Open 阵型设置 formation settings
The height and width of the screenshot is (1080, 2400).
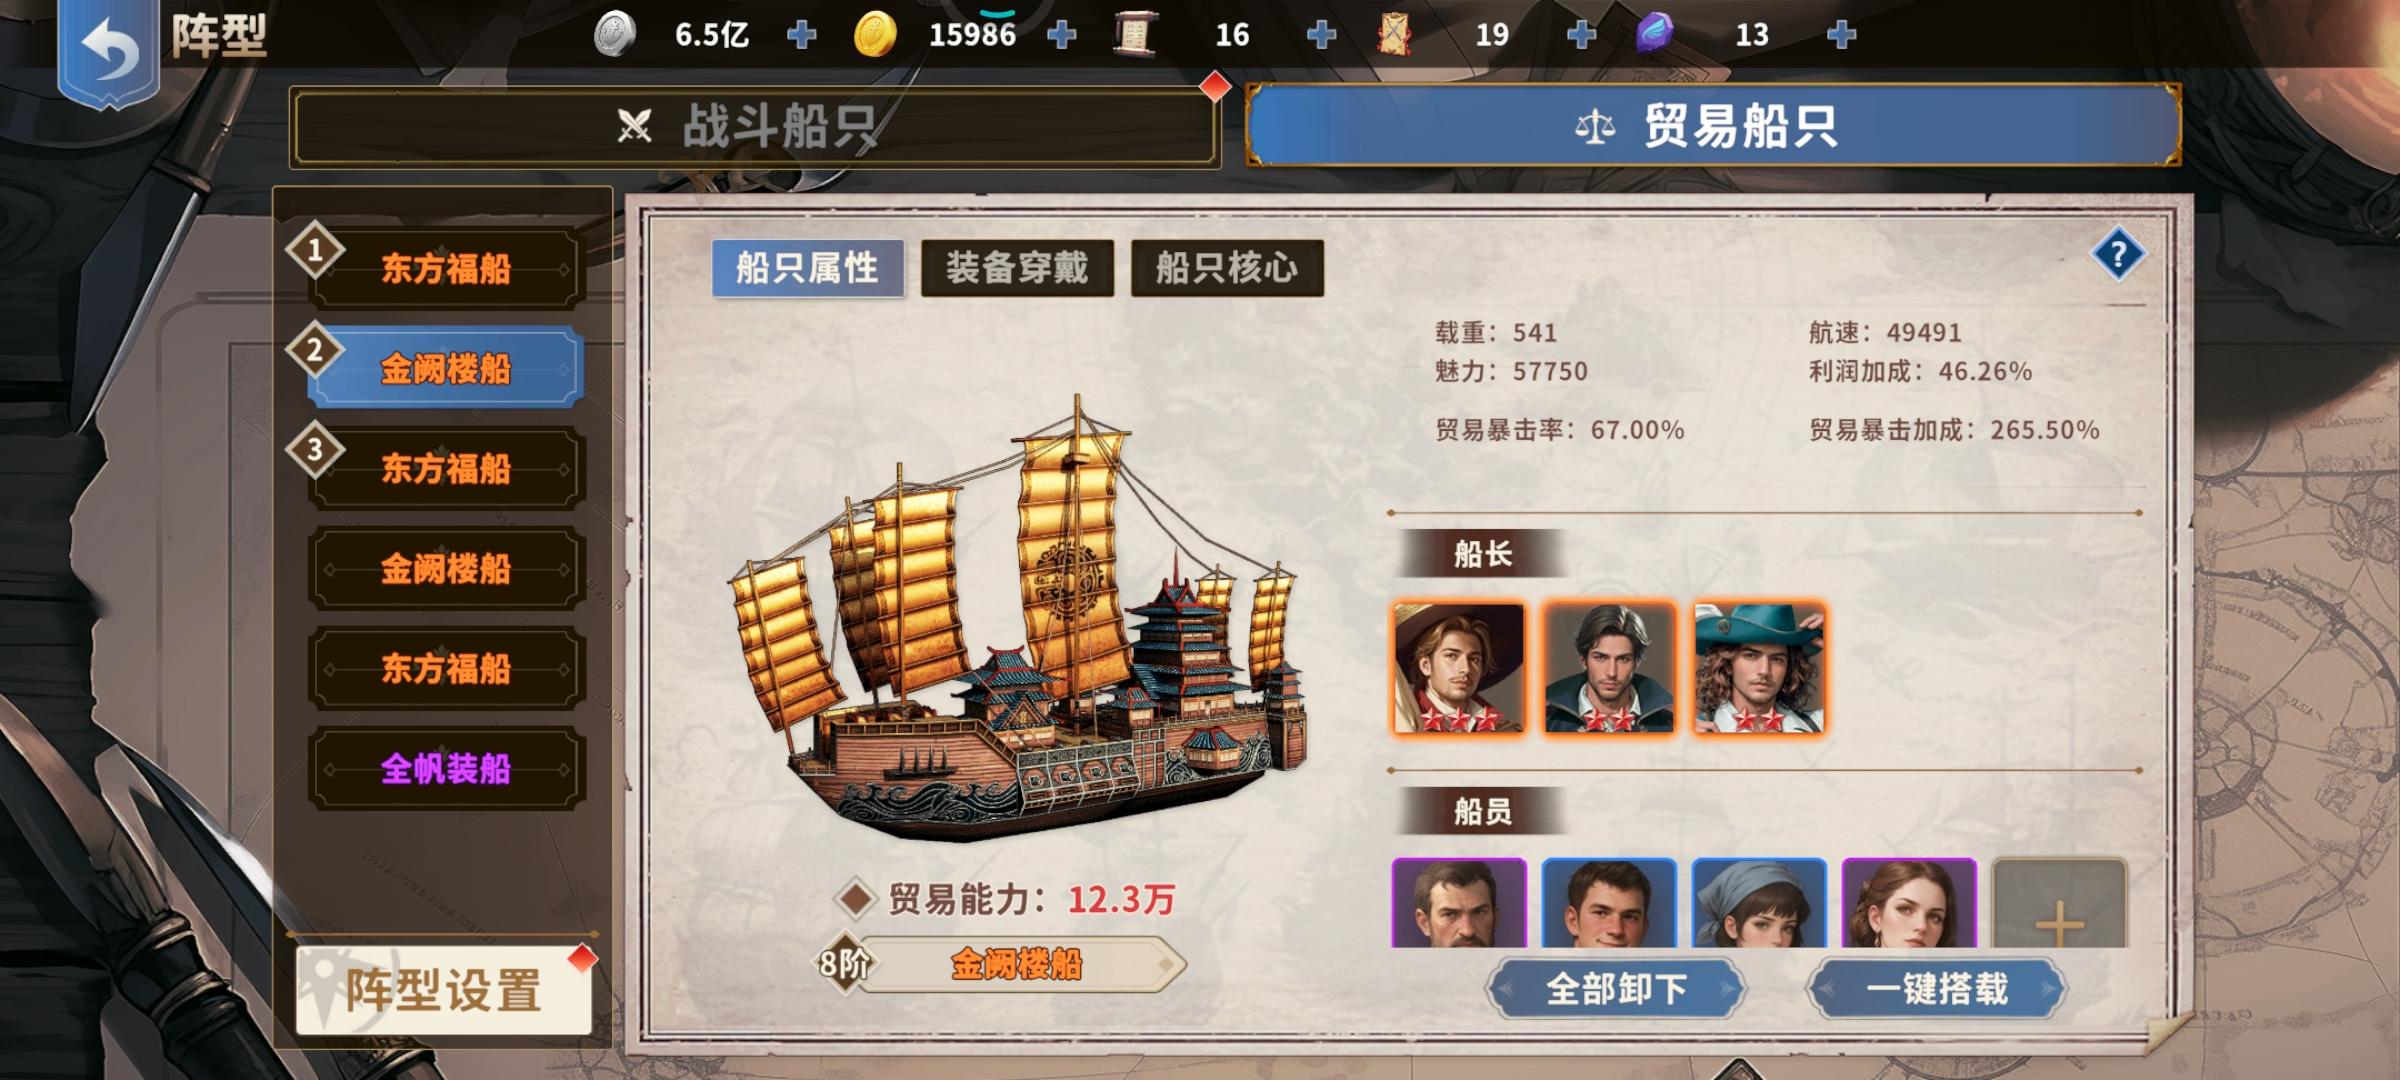(444, 990)
